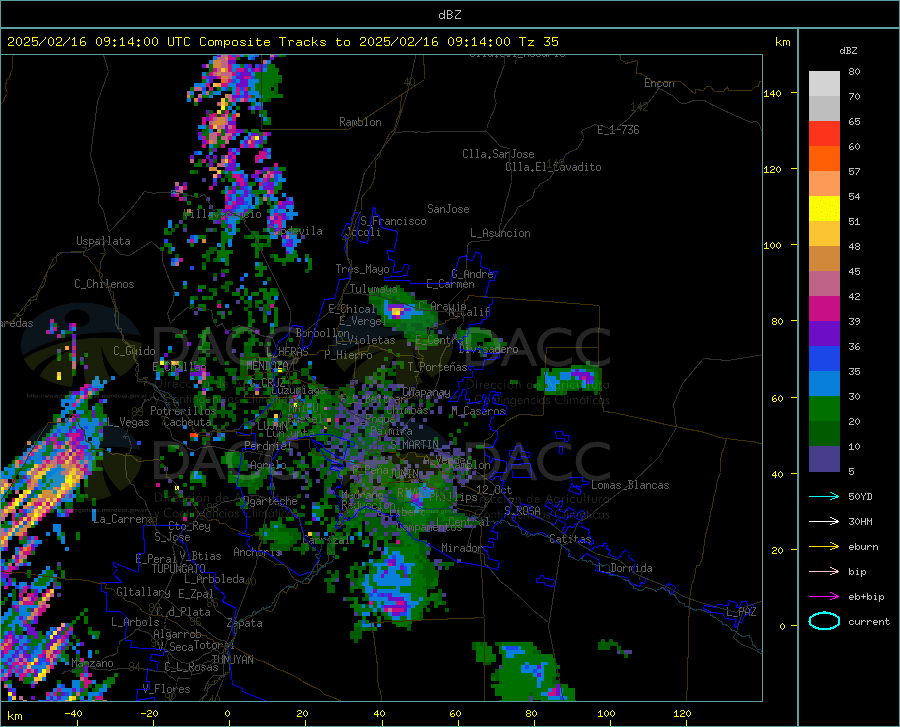
Task: Click the Encon map label
Action: 659,83
